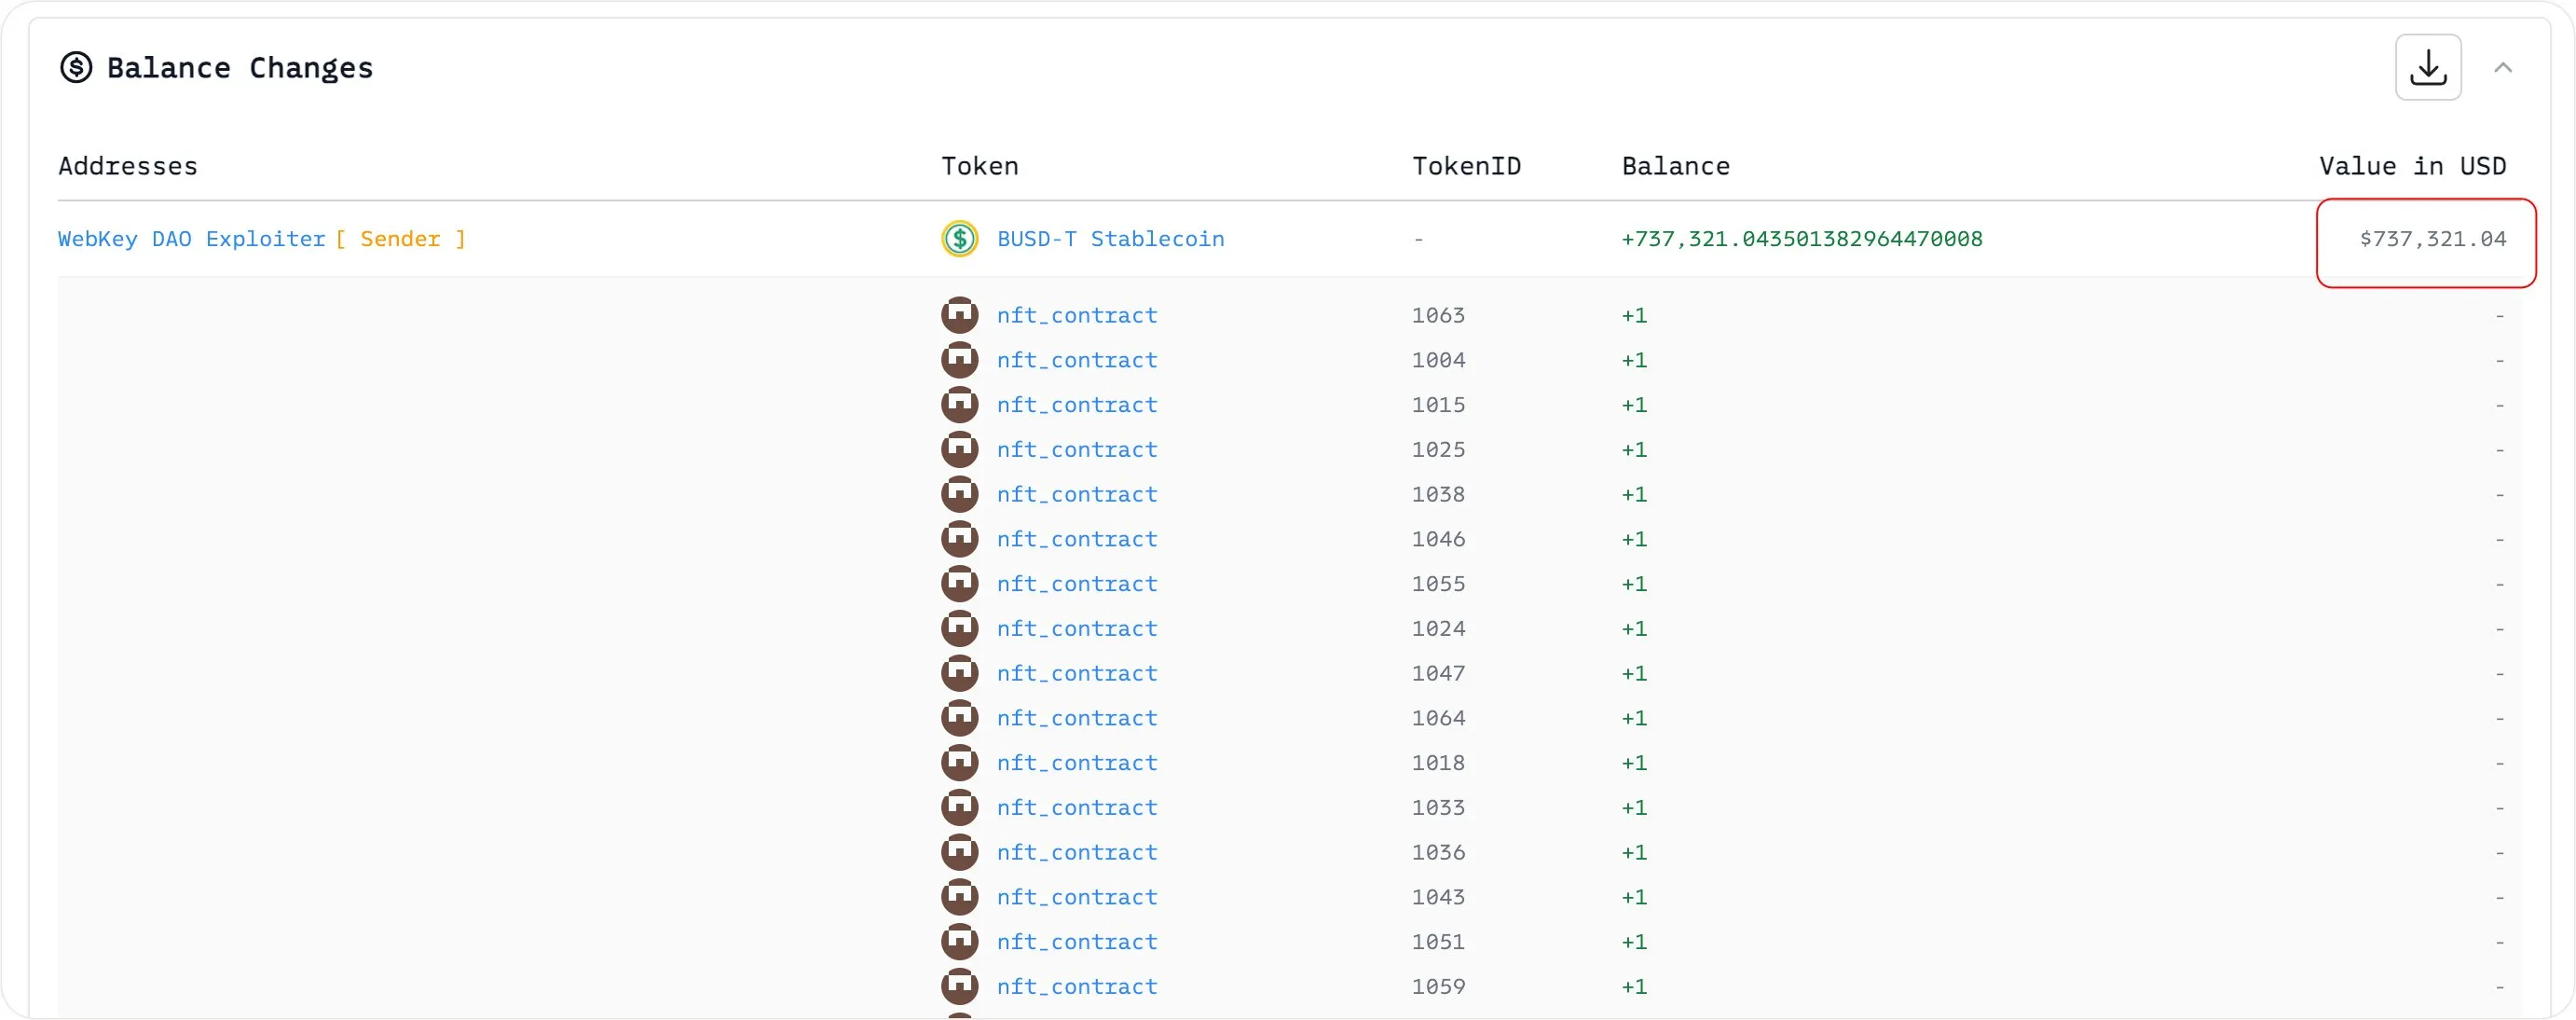Click the Sender label tag
The width and height of the screenshot is (2576, 1020).
pyautogui.click(x=400, y=239)
